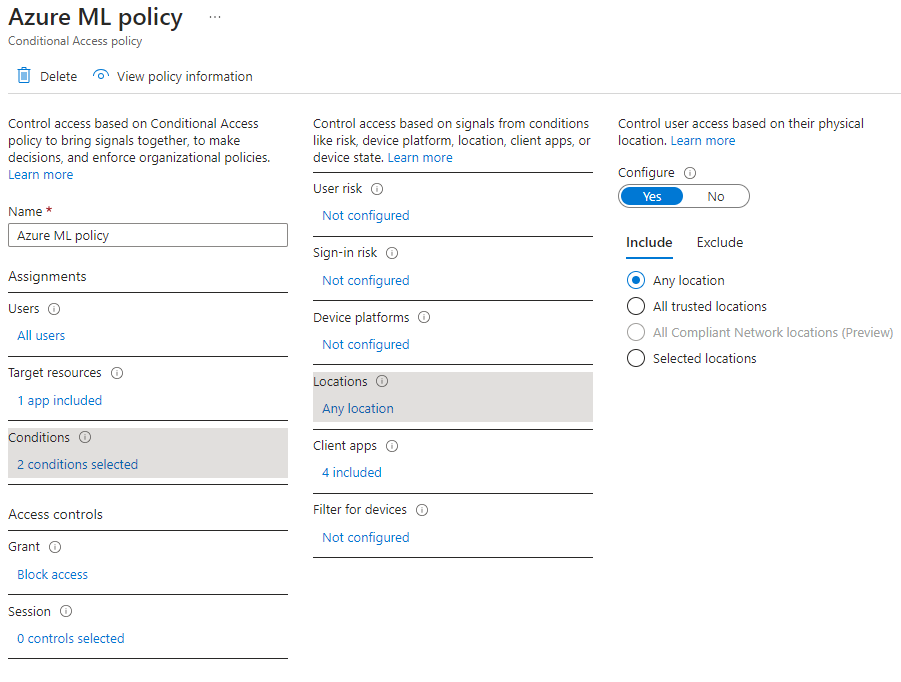
Task: Switch to the Include tab
Action: point(649,243)
